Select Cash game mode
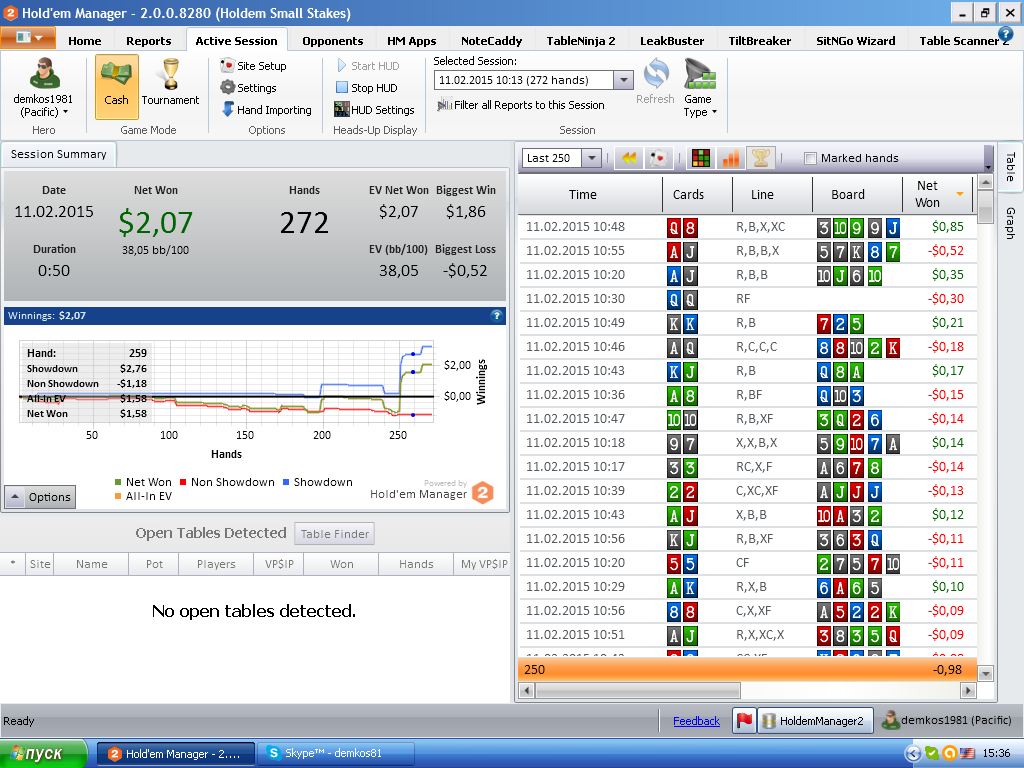The image size is (1024, 768). coord(117,86)
